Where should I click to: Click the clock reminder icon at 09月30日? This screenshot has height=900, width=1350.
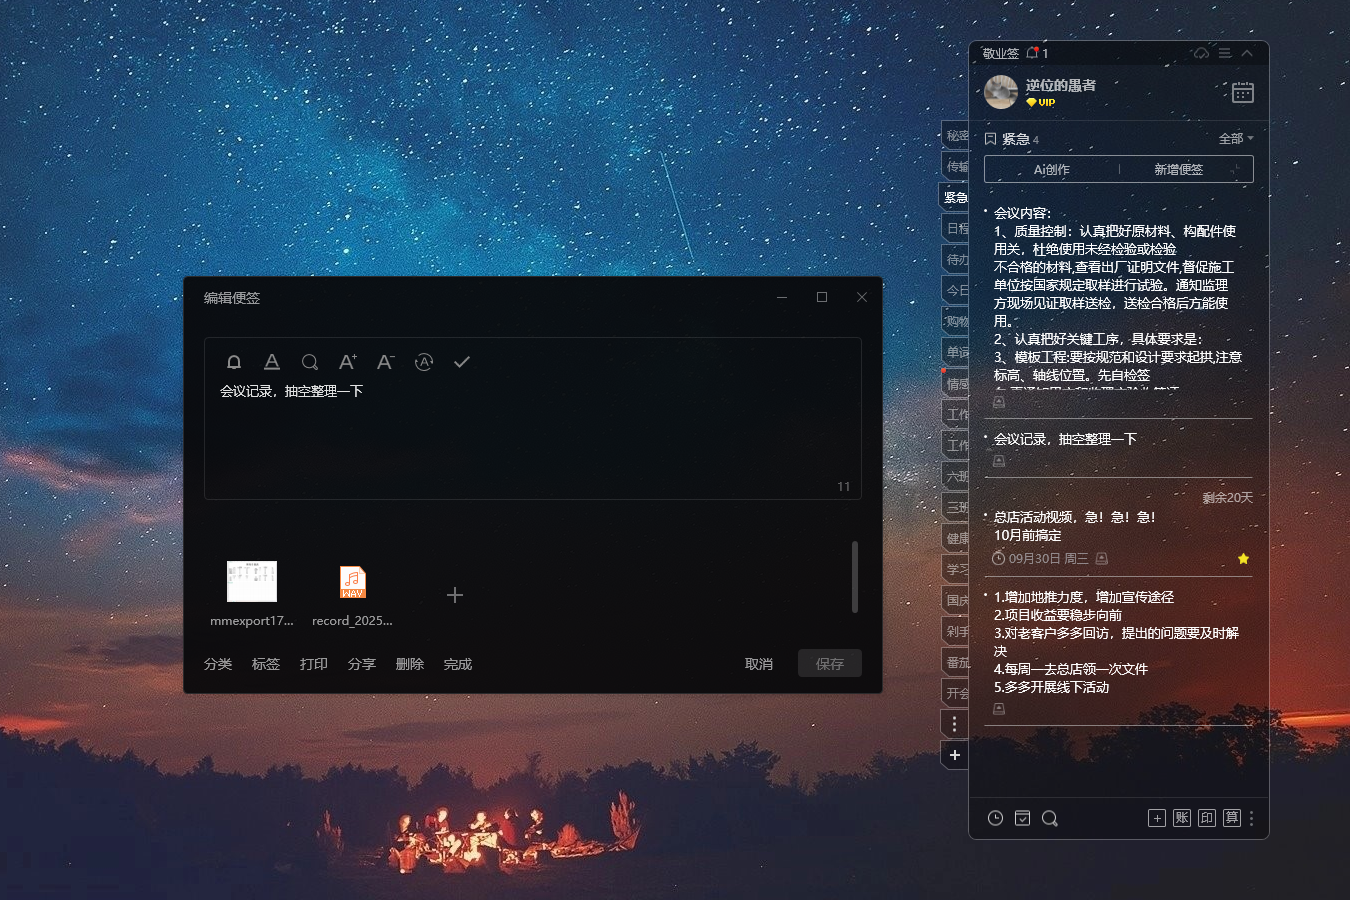click(x=998, y=558)
